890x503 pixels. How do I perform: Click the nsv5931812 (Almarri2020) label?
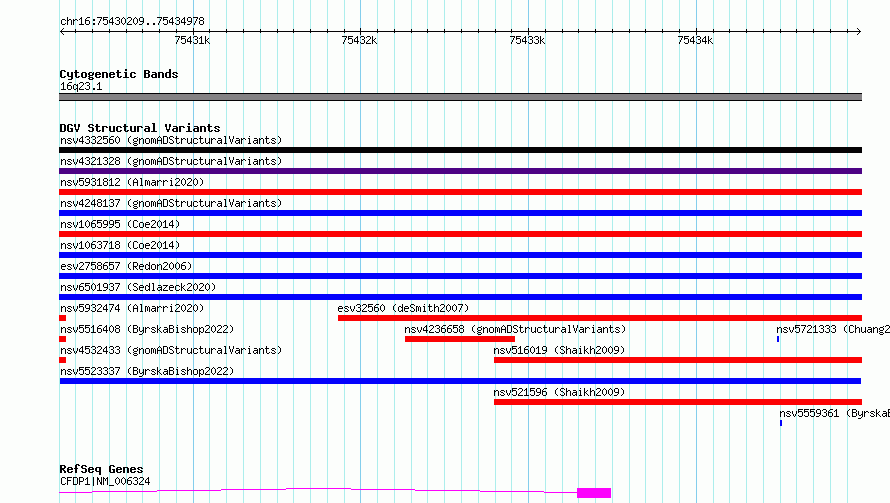132,182
